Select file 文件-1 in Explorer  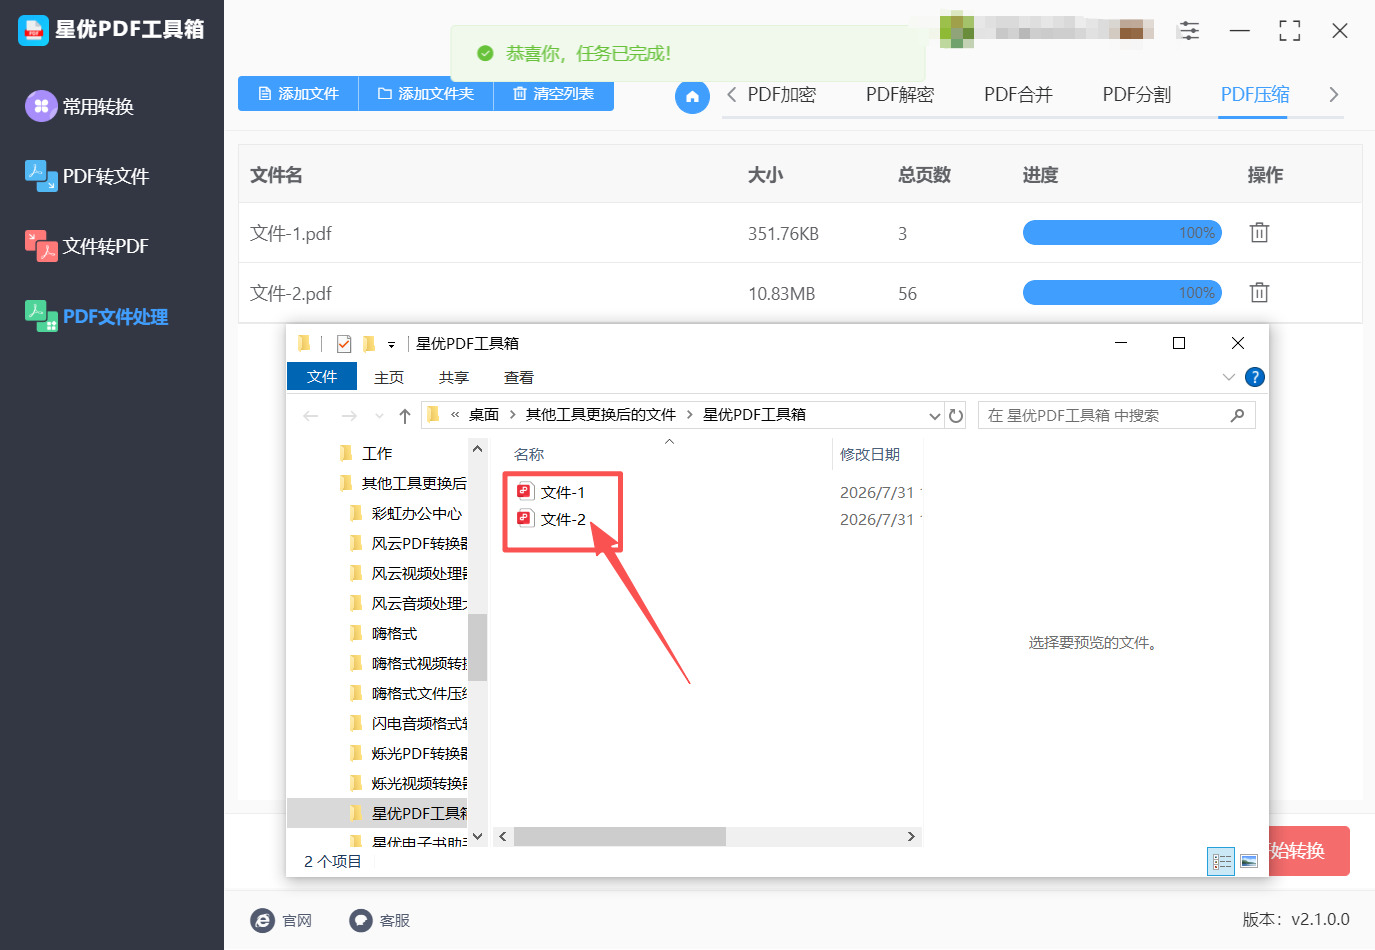coord(551,492)
